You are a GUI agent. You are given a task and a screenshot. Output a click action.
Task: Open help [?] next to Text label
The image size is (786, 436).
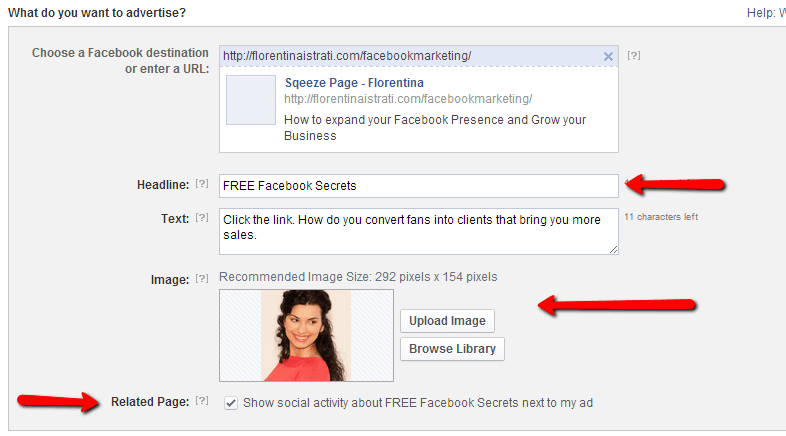(202, 218)
